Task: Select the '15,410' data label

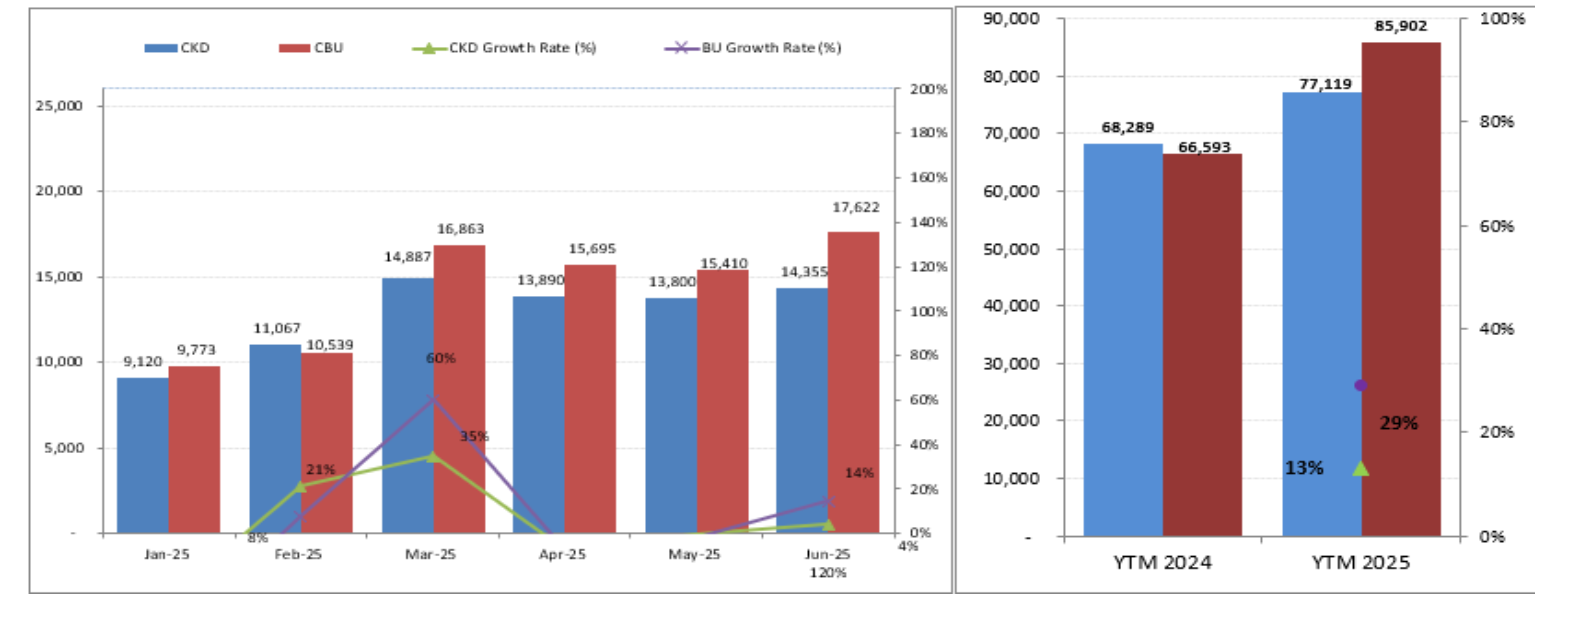Action: tap(724, 264)
